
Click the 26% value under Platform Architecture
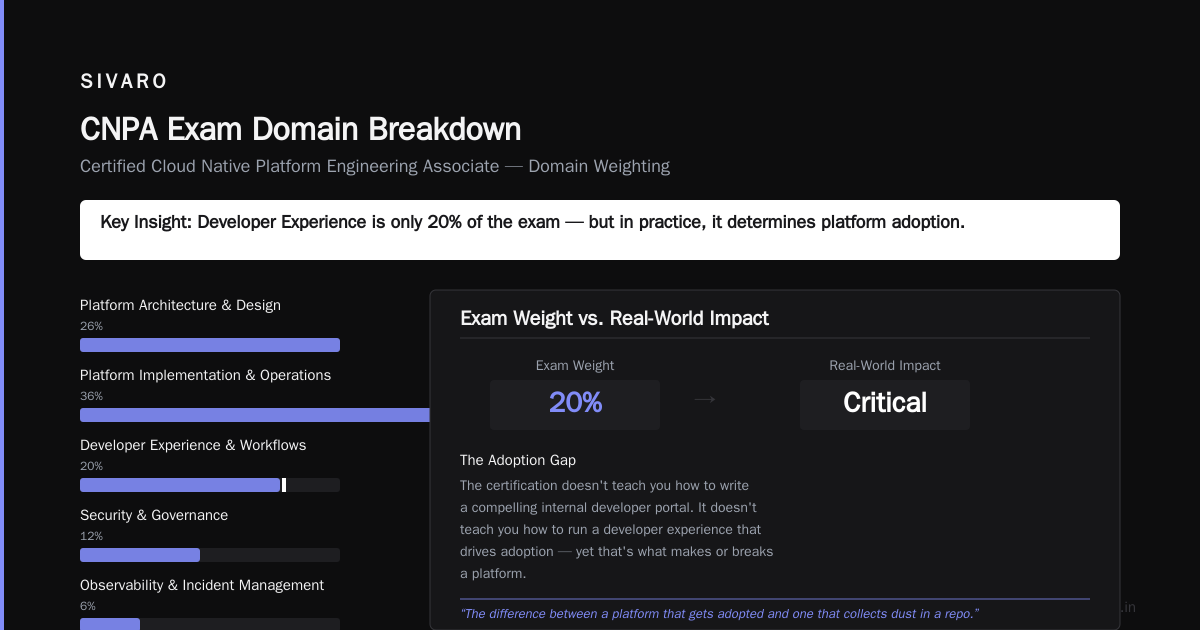tap(91, 326)
